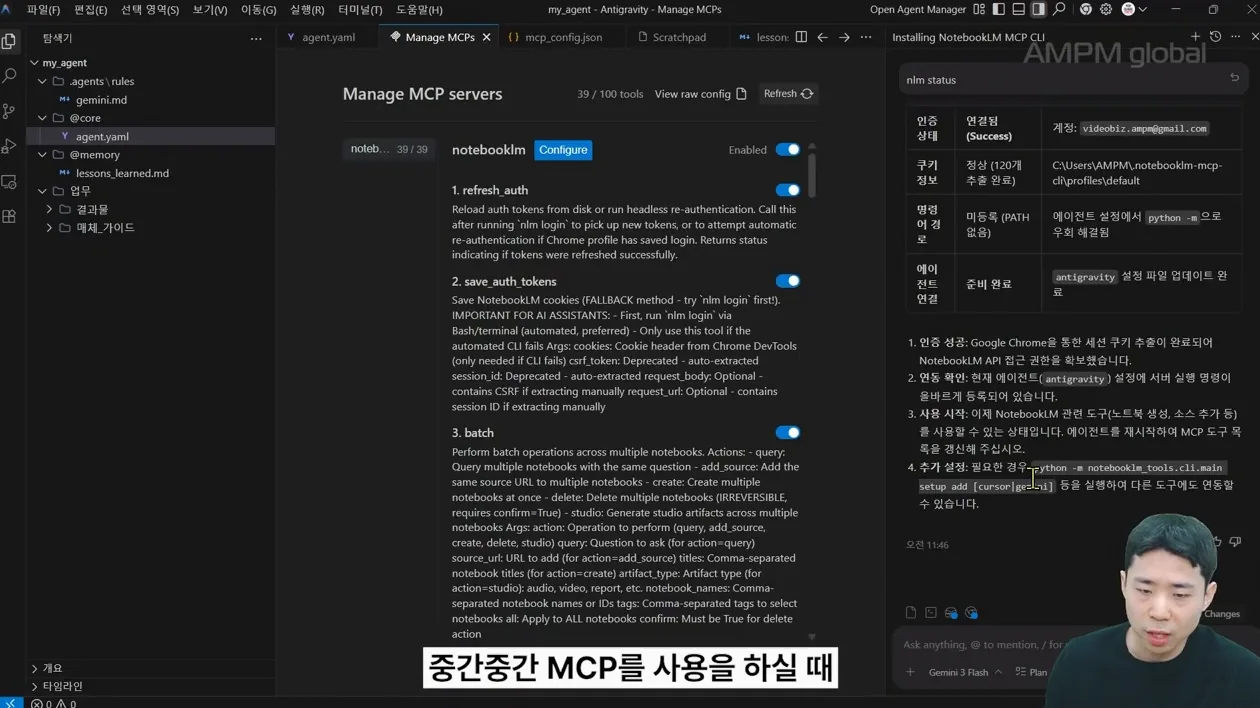Open the Explorer view in activity bar

tap(10, 41)
